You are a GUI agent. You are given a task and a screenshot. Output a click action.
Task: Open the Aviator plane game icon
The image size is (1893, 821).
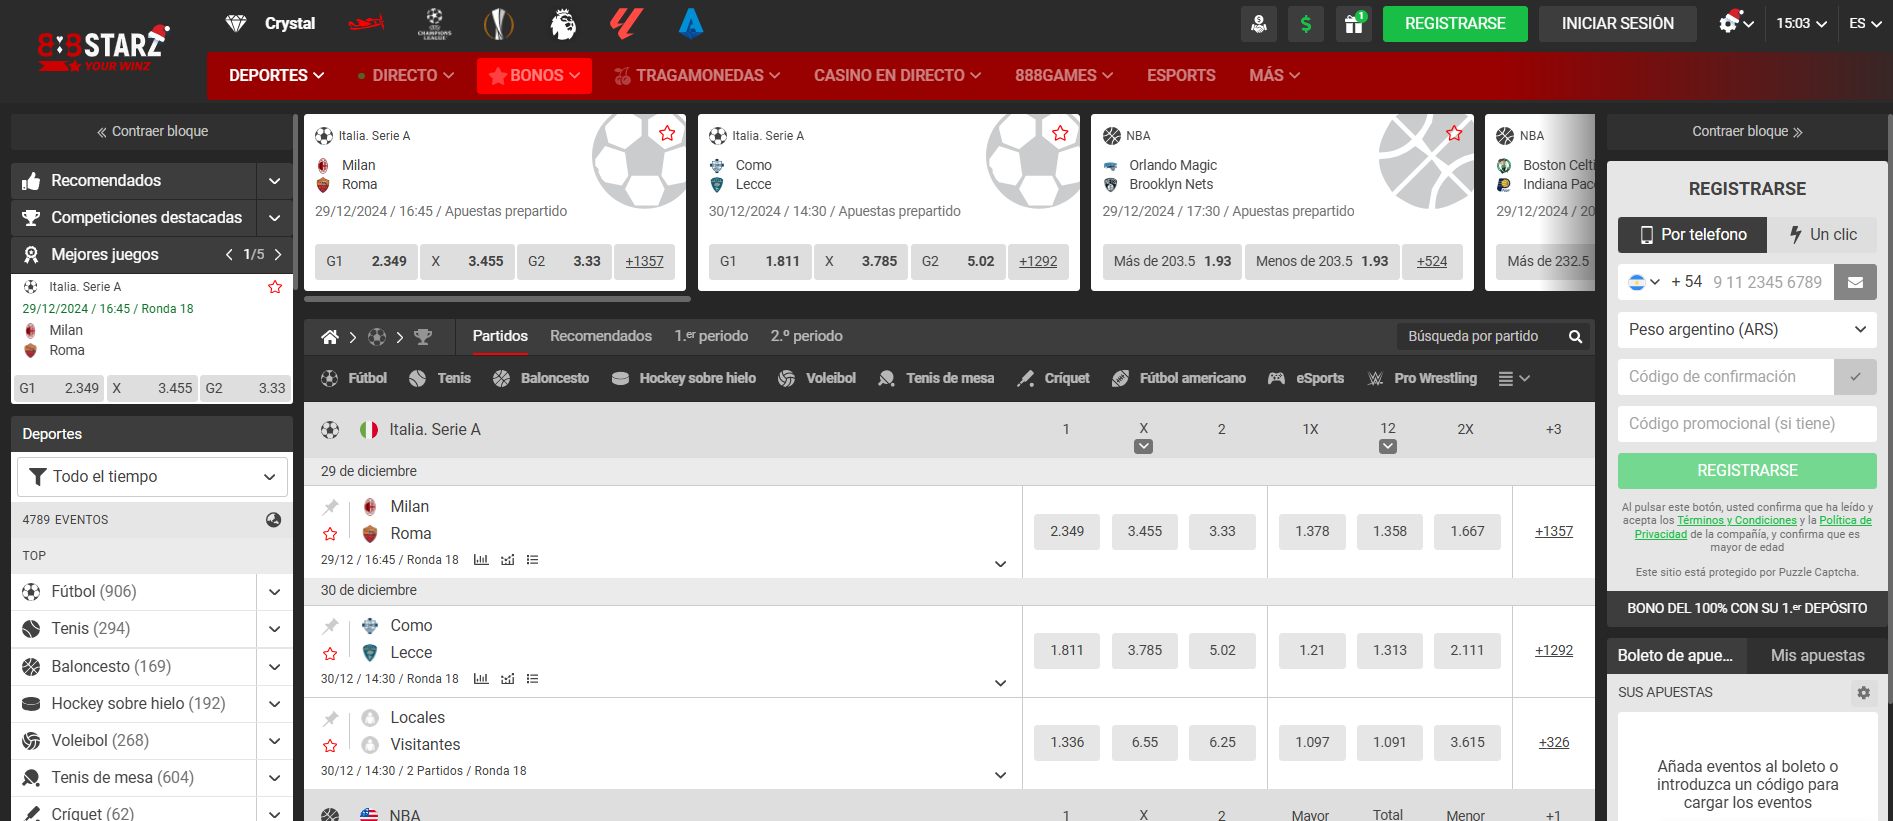(366, 24)
